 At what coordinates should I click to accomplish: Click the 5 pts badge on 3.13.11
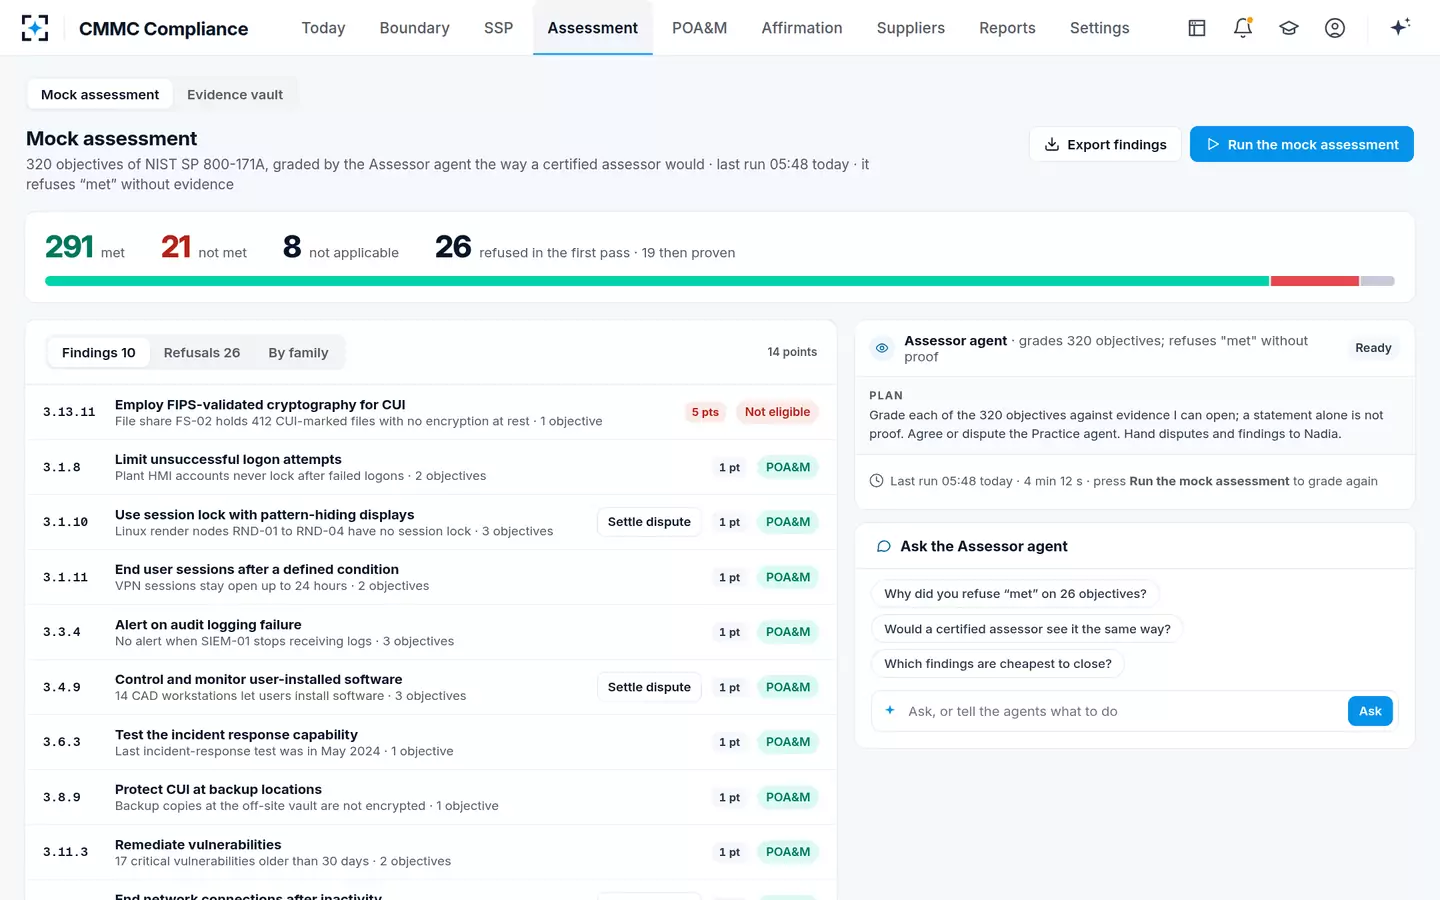click(x=705, y=412)
